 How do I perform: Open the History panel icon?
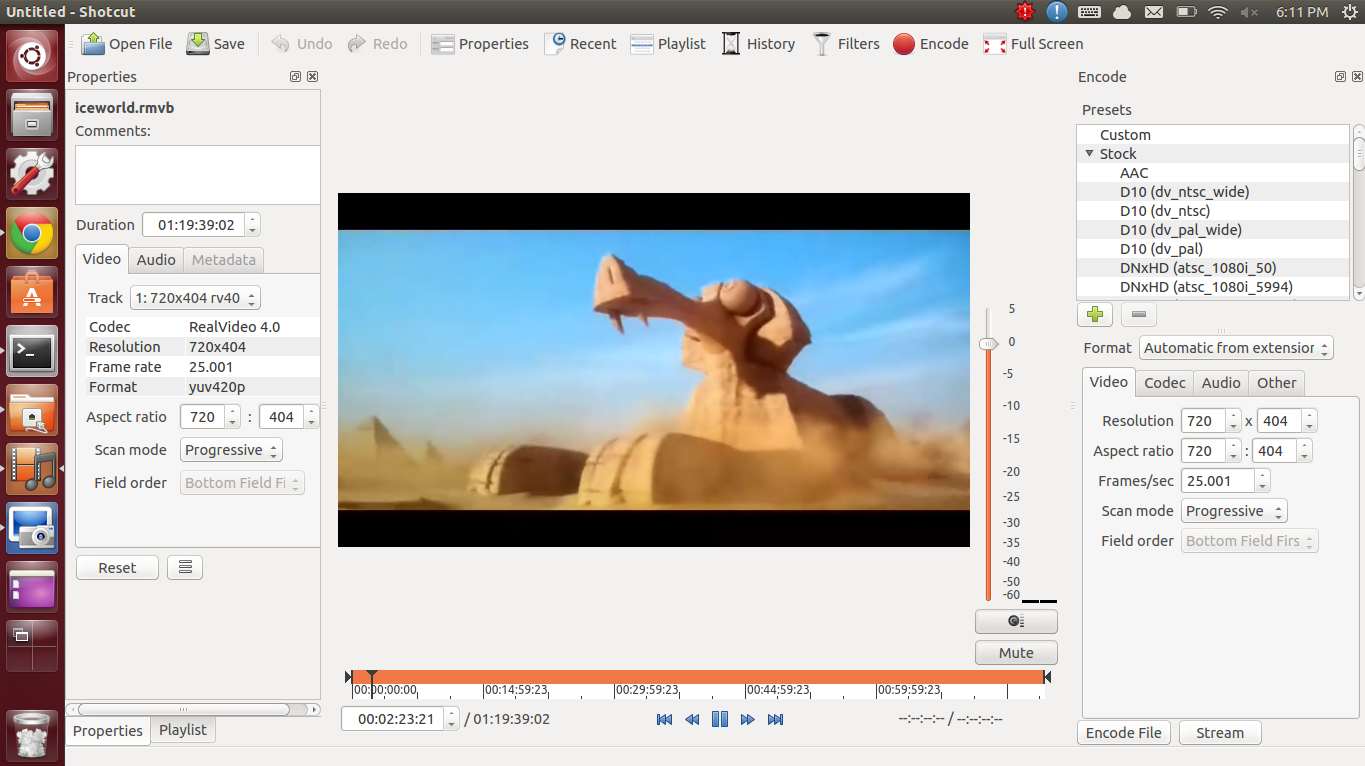(x=731, y=44)
